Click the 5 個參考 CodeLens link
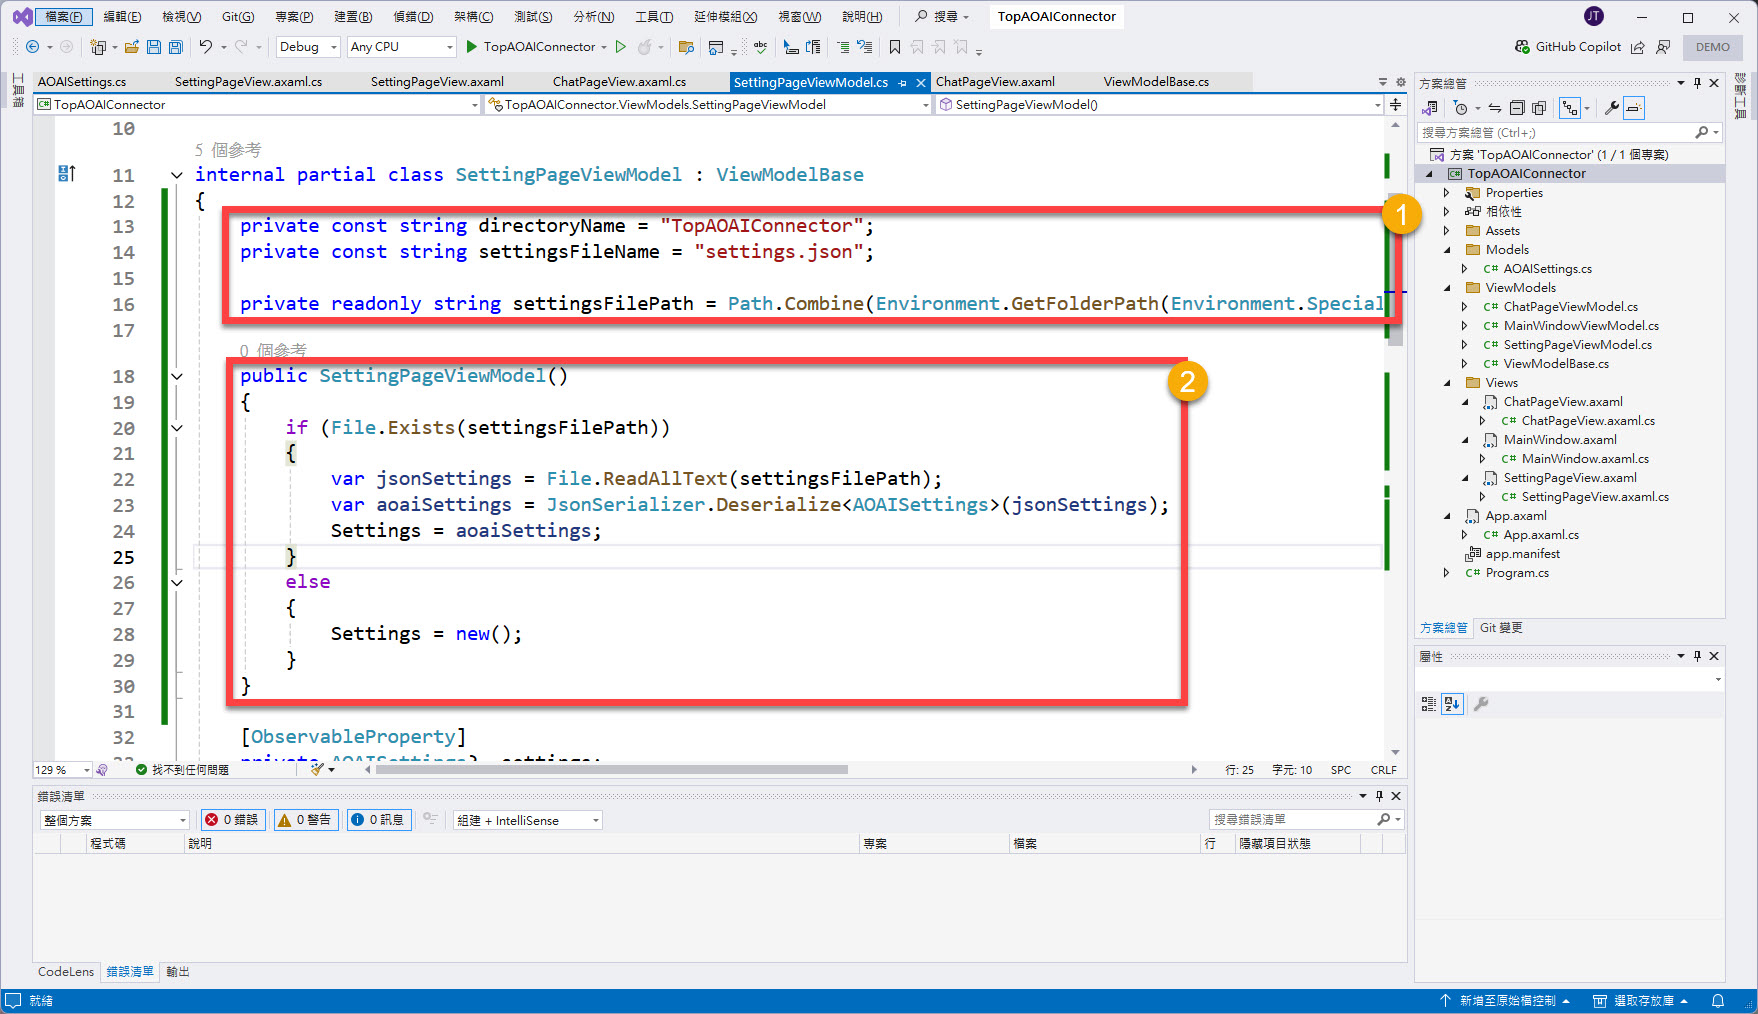The image size is (1758, 1014). 228,150
